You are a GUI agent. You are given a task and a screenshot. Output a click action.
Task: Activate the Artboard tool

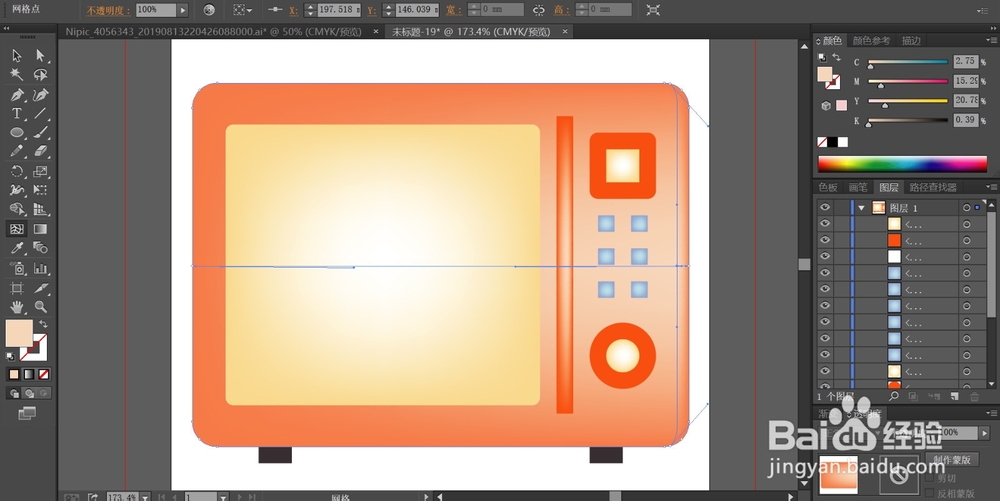pyautogui.click(x=17, y=288)
